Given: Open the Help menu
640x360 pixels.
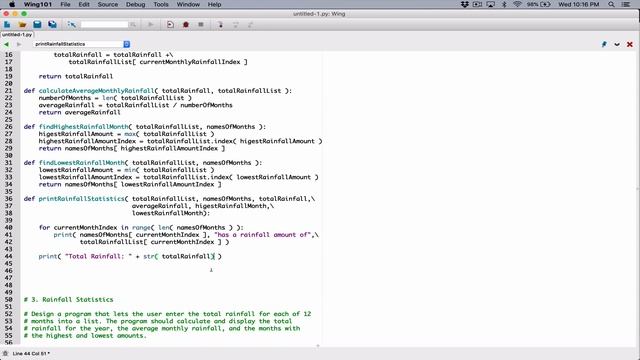Looking at the screenshot, I should tap(214, 4).
